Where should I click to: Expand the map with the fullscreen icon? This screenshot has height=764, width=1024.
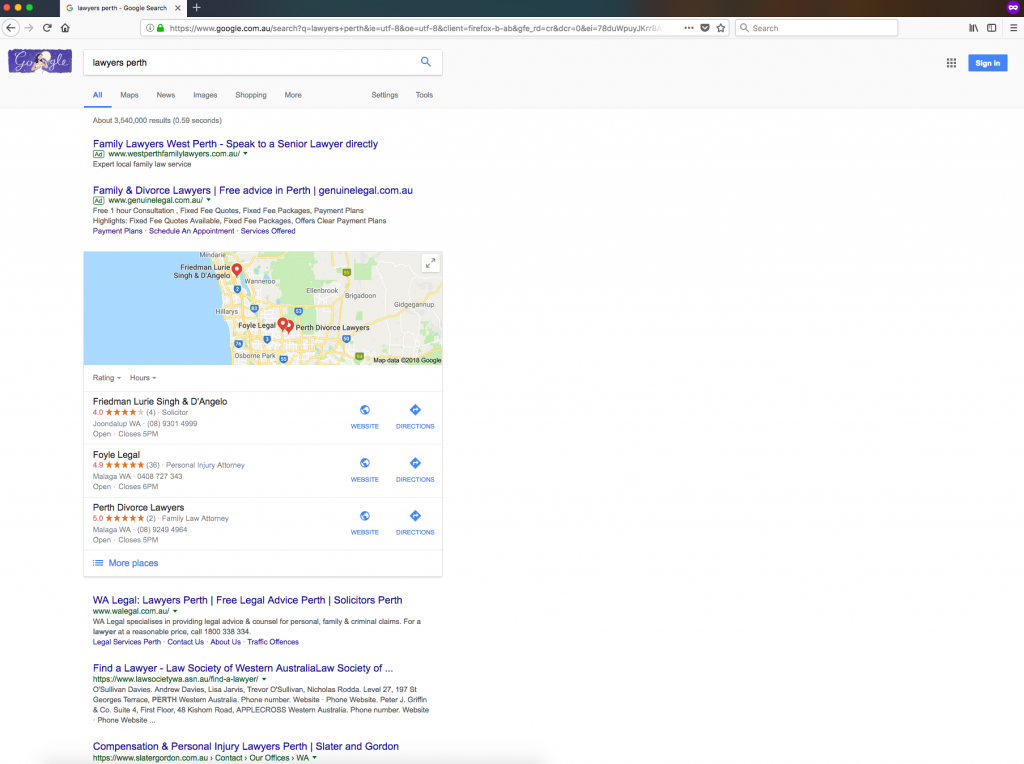click(430, 263)
